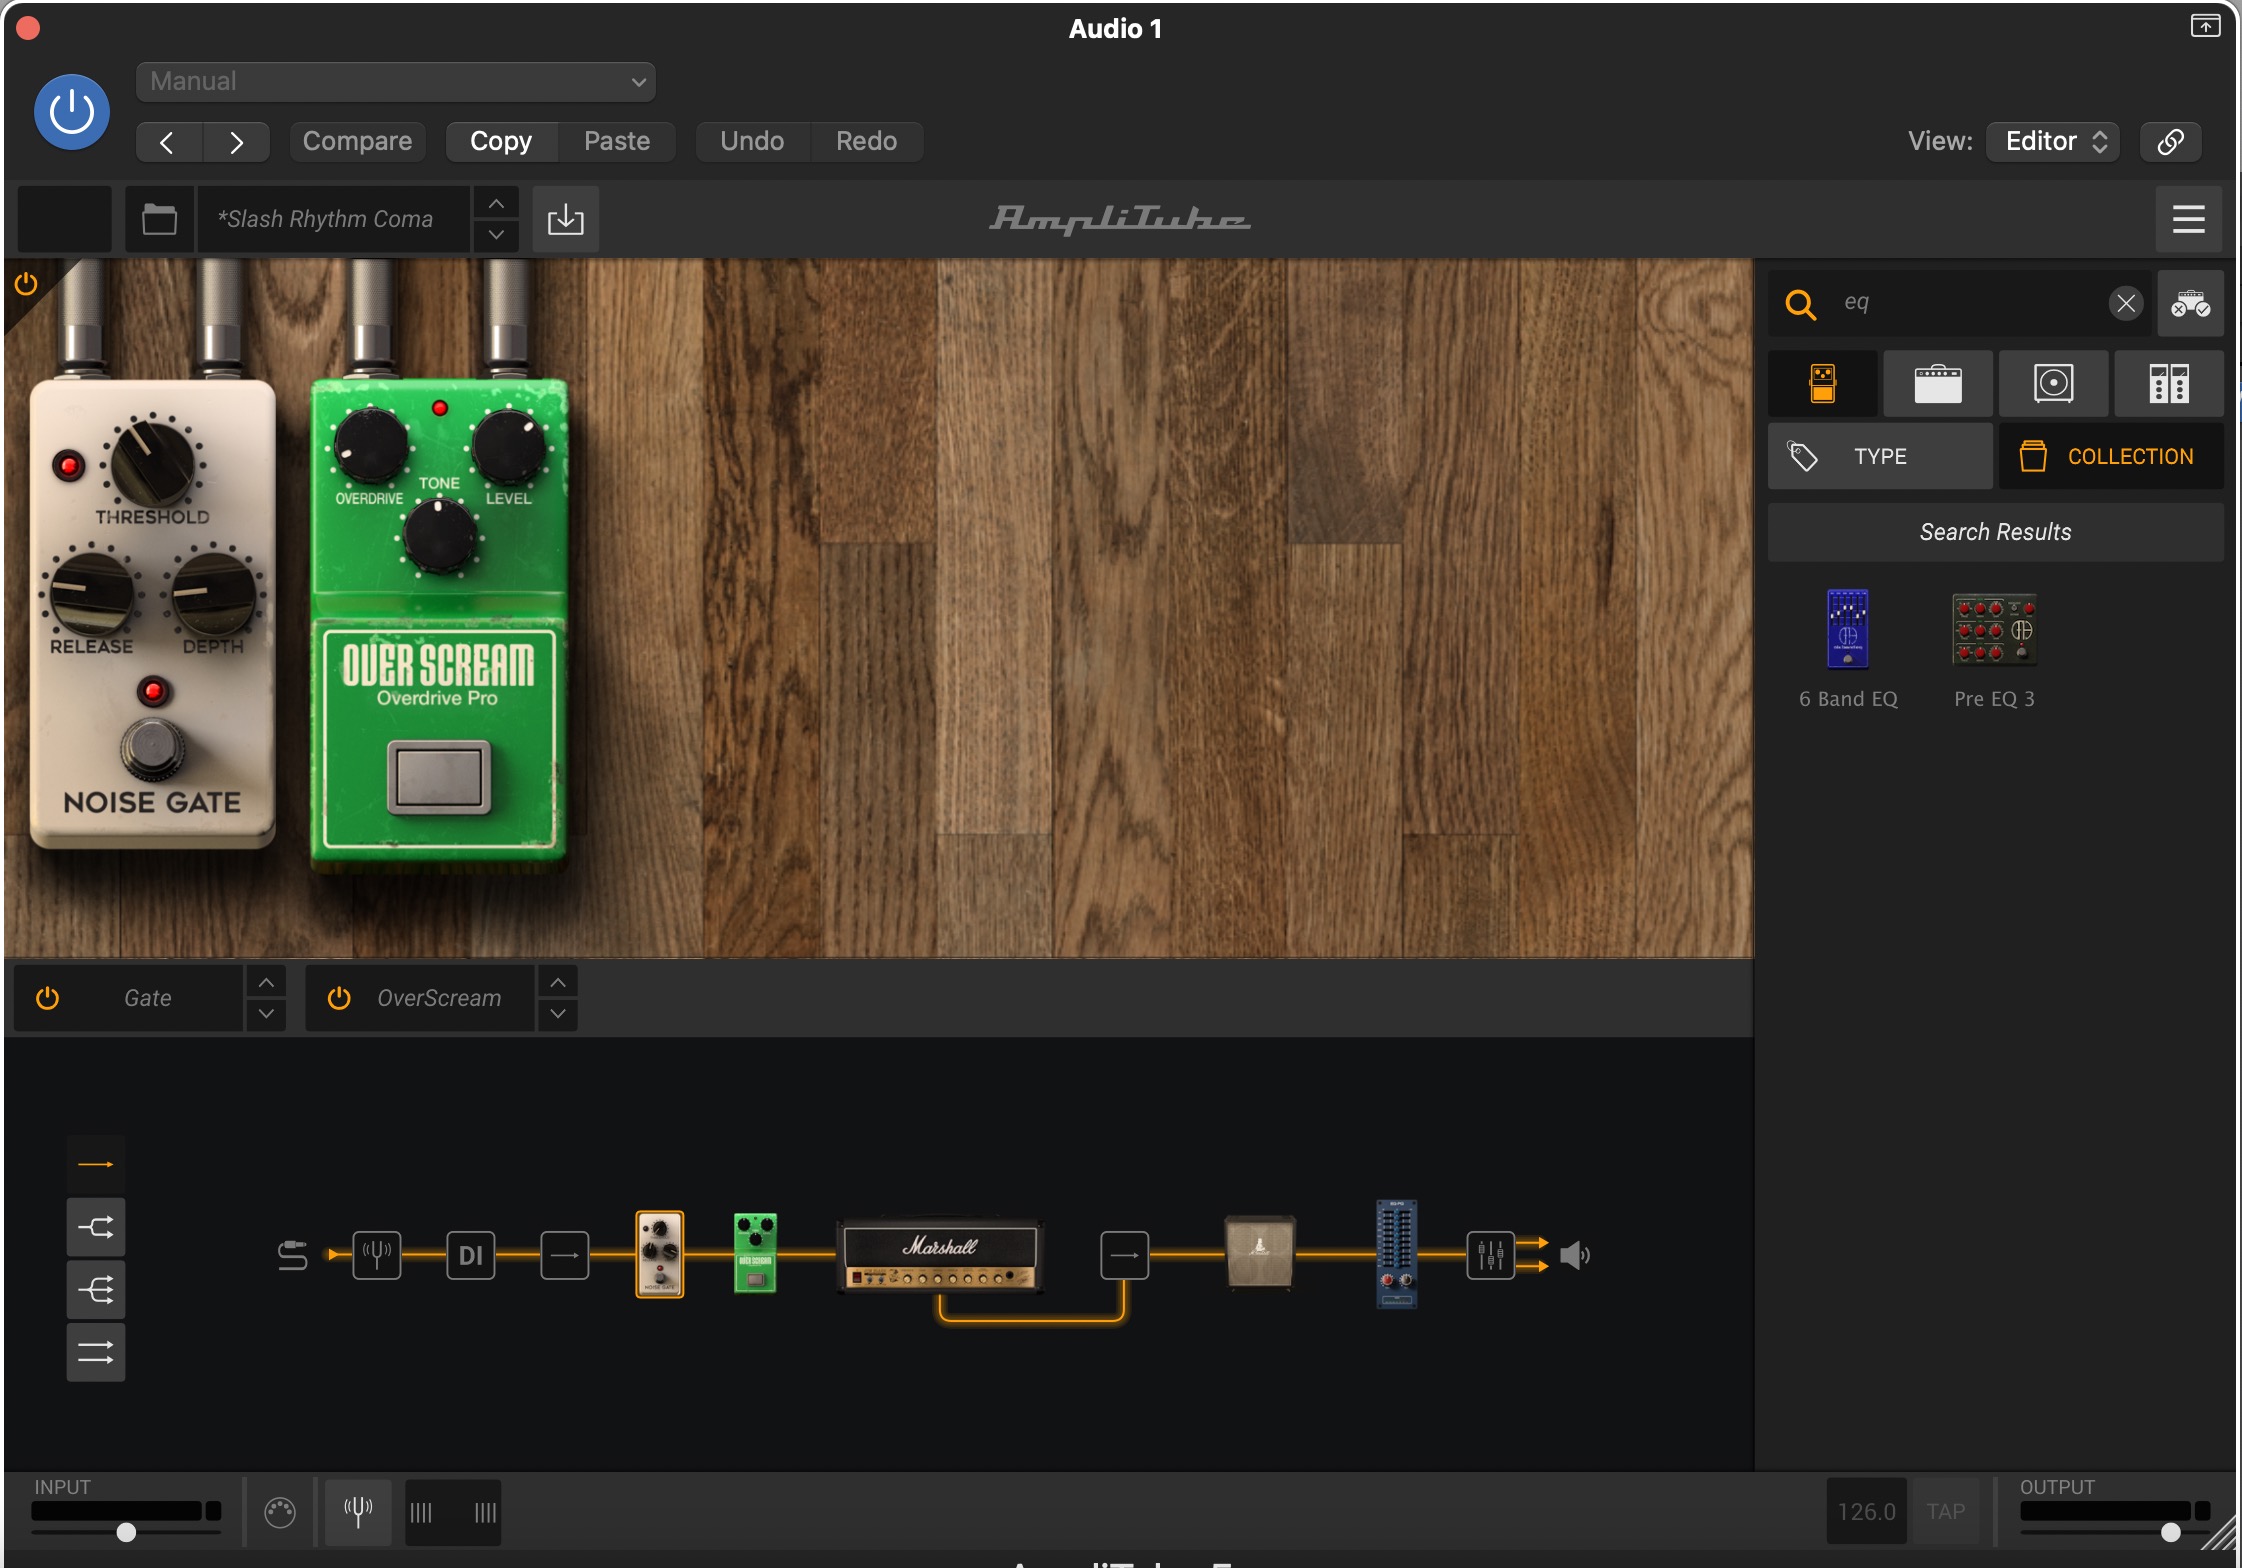Click the Noise Gate Threshold knob

(152, 462)
